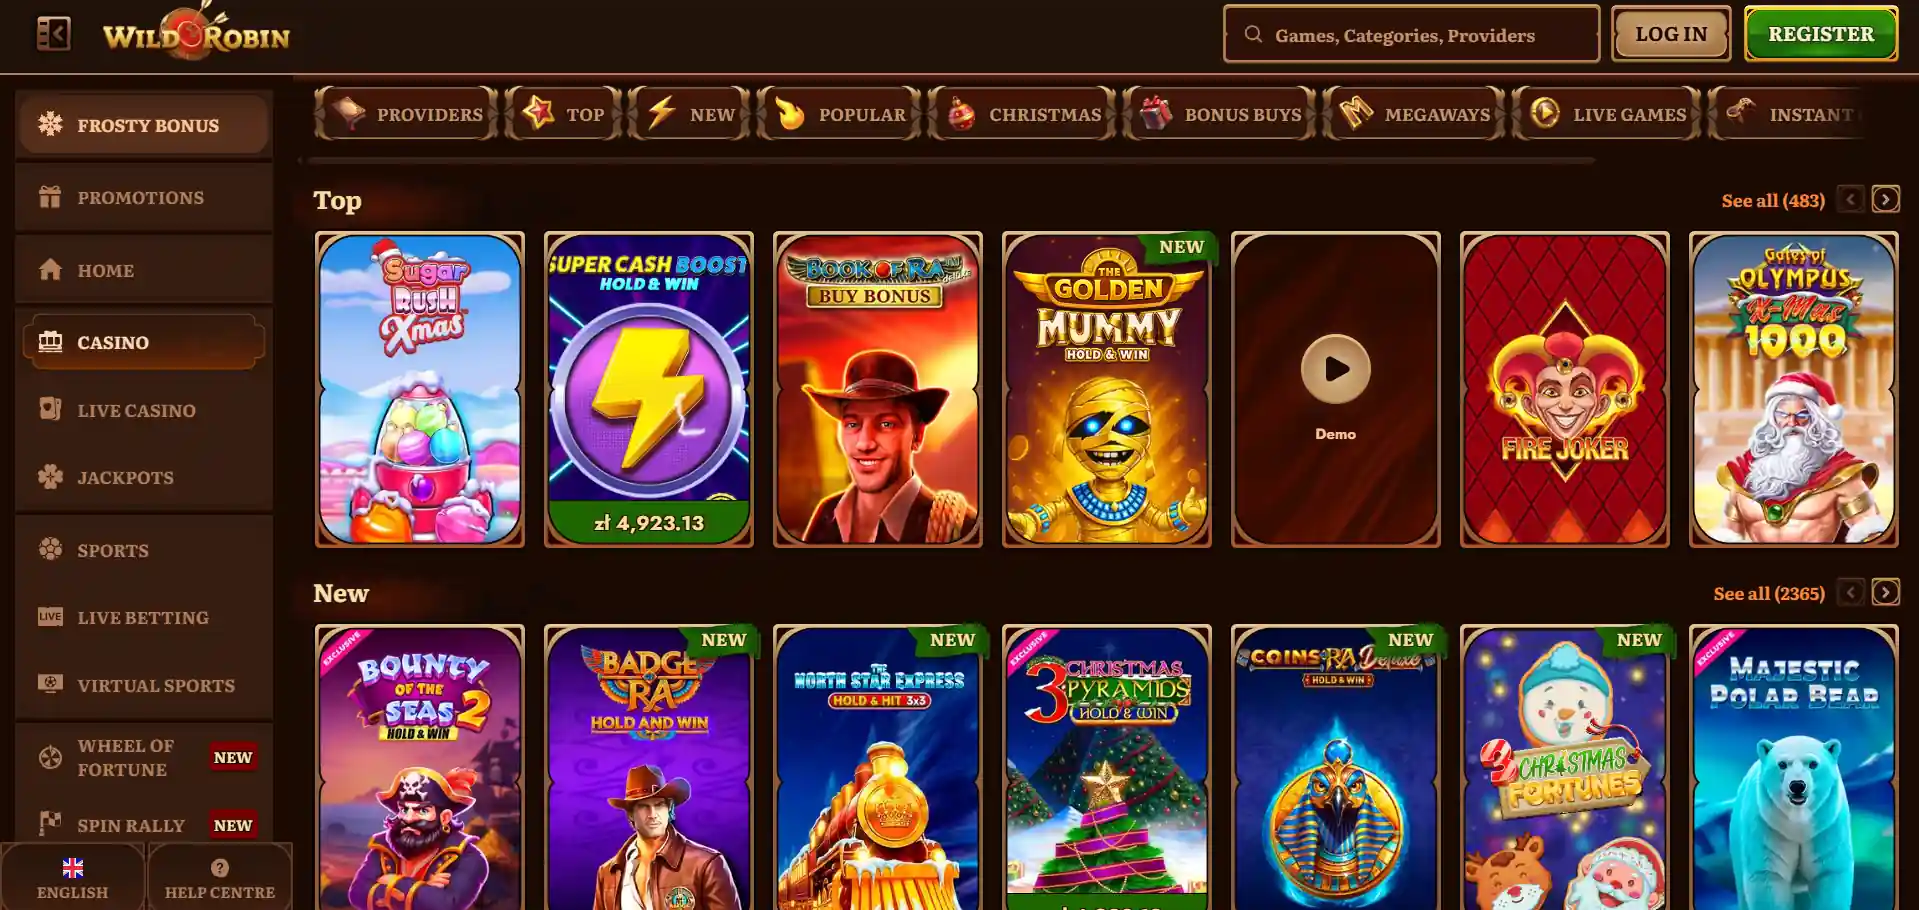This screenshot has width=1919, height=910.
Task: Go to Home via house icon
Action: [50, 270]
